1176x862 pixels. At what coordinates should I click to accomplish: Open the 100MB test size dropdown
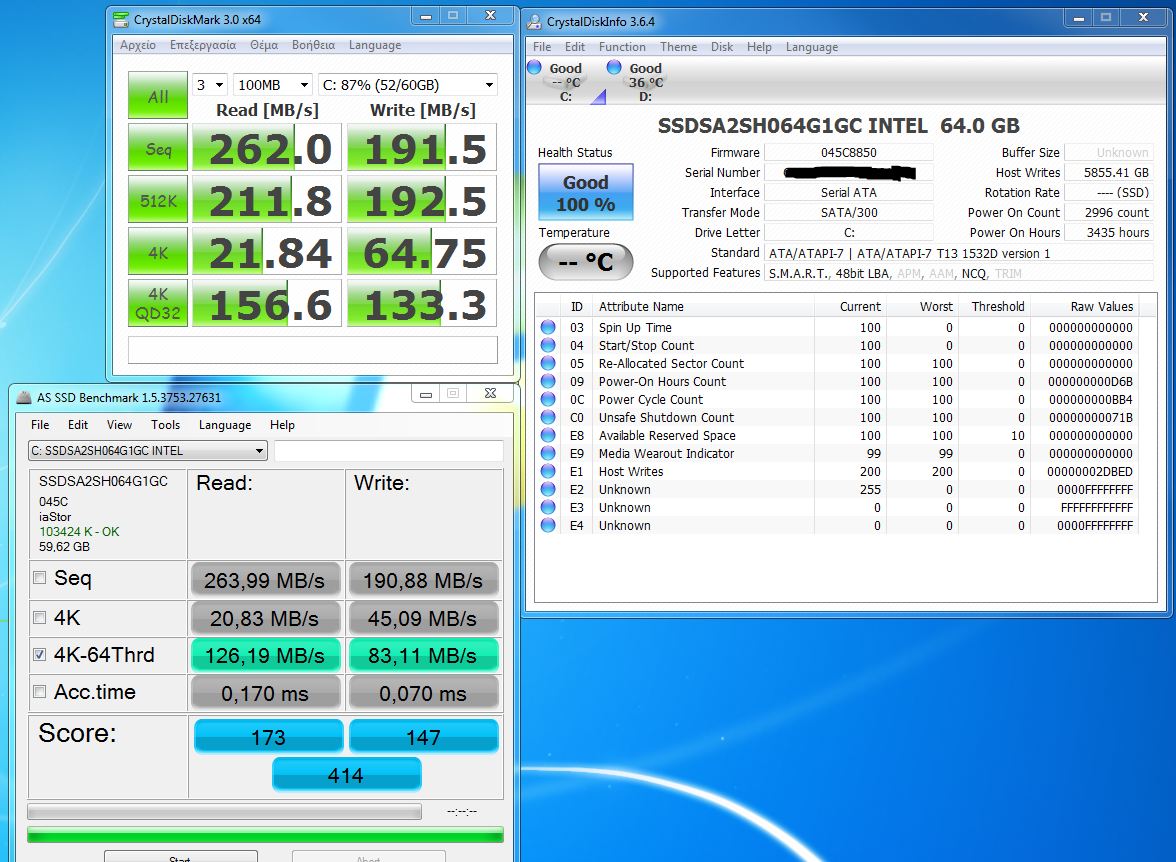tap(271, 85)
